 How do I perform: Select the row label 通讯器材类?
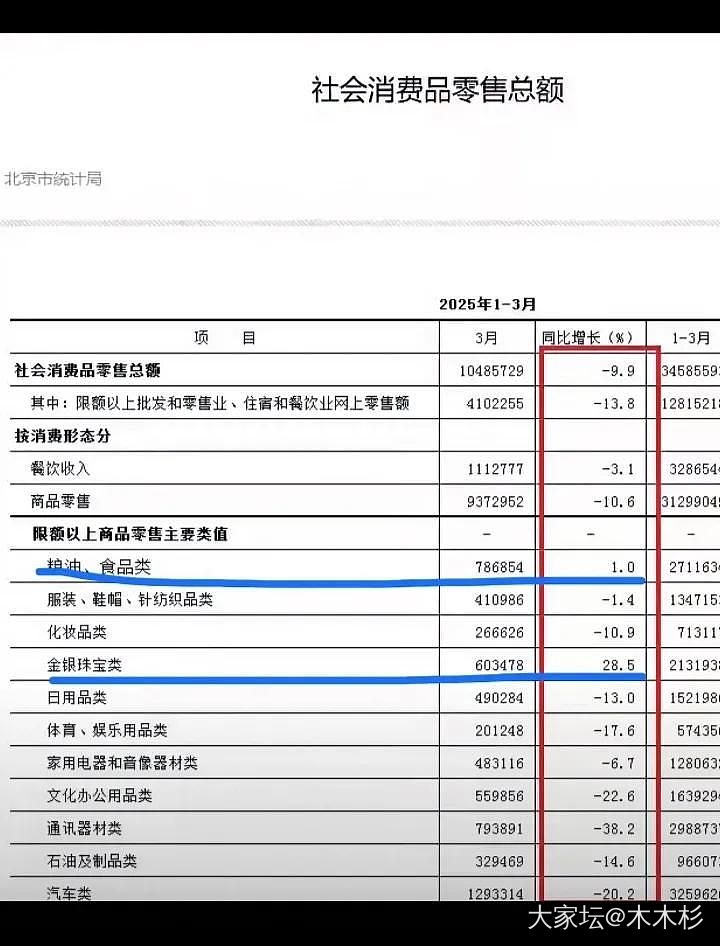point(84,828)
